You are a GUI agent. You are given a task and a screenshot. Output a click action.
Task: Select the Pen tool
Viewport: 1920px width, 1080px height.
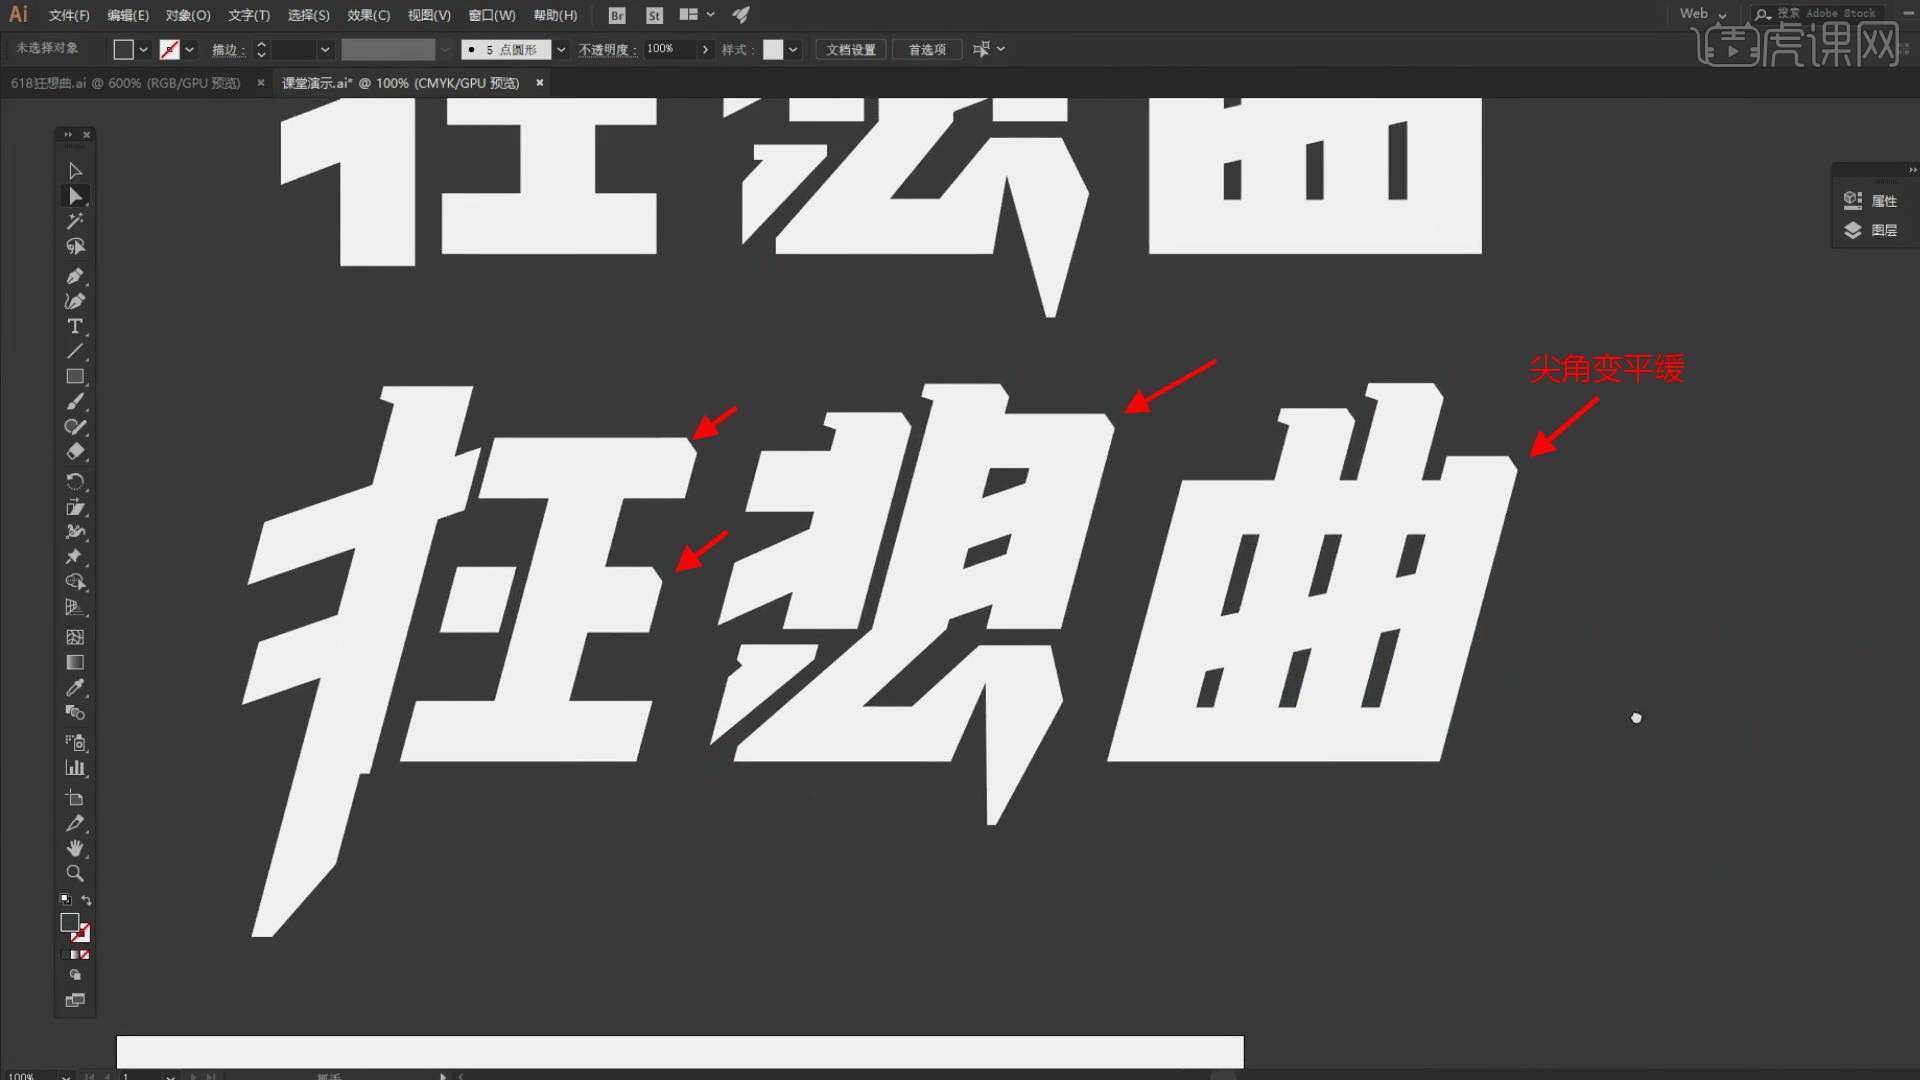coord(75,276)
